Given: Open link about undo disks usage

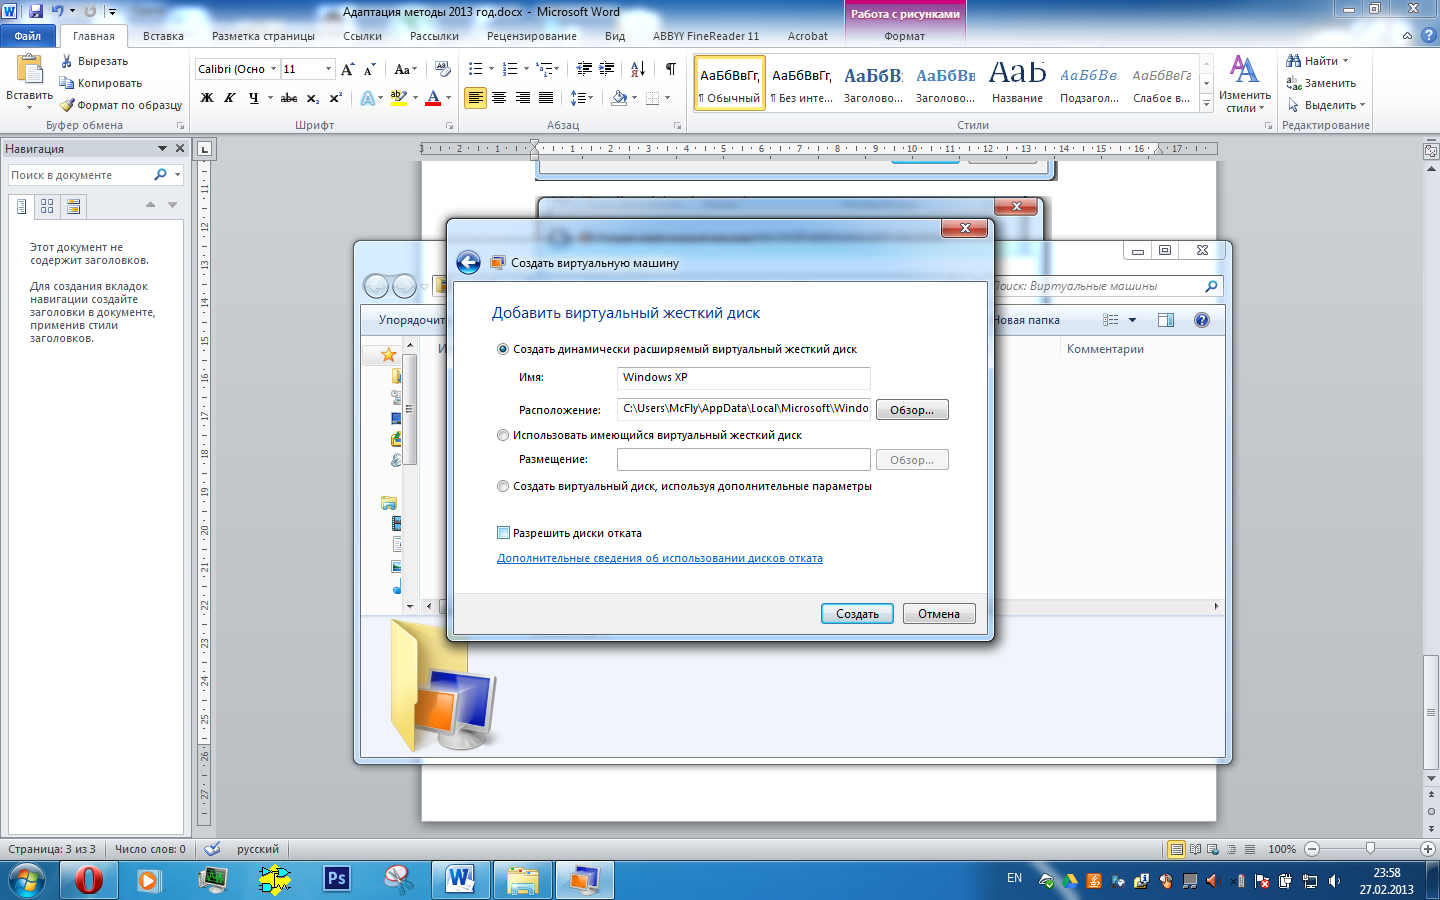Looking at the screenshot, I should click(x=660, y=558).
